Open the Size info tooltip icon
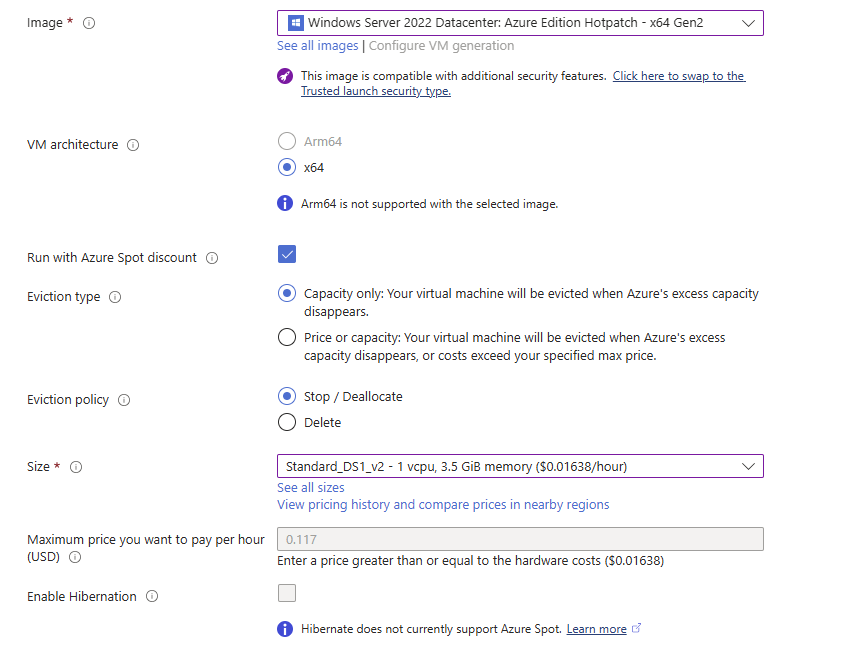The image size is (860, 652). click(76, 467)
